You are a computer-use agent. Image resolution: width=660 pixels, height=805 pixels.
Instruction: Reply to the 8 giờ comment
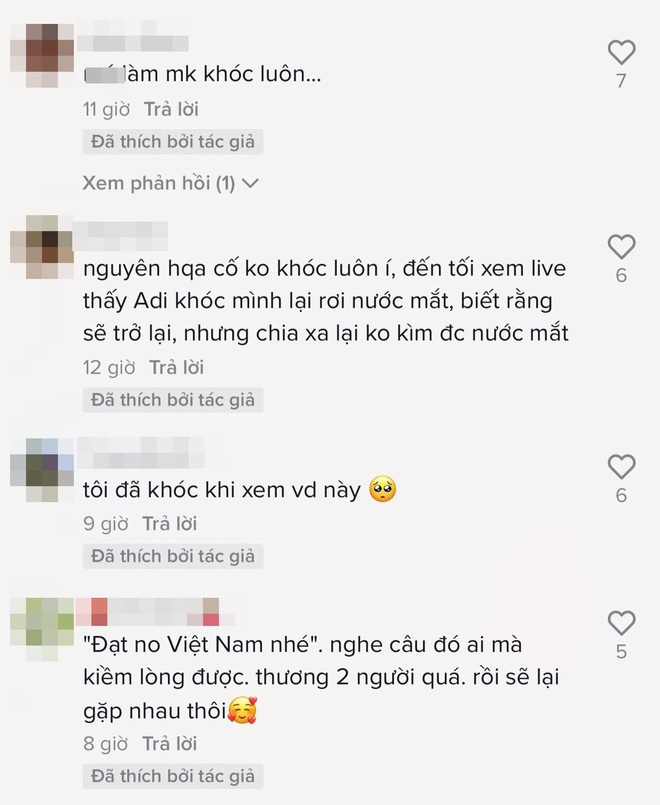[170, 743]
